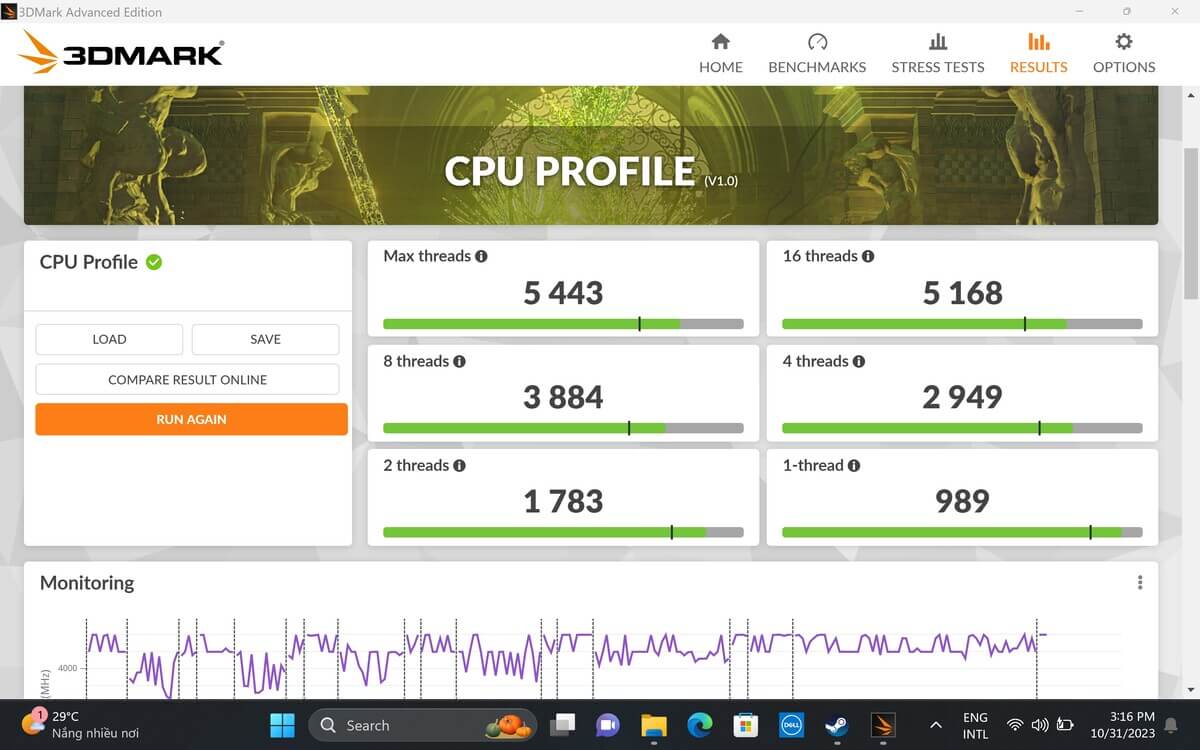The height and width of the screenshot is (750, 1200).
Task: Show info for 16 threads score
Action: pyautogui.click(x=868, y=256)
